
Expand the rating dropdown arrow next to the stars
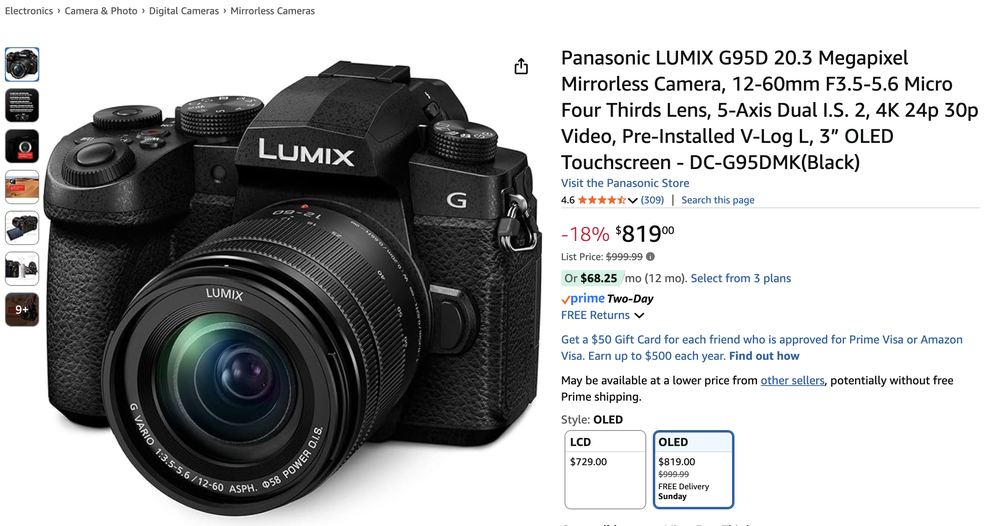tap(633, 200)
